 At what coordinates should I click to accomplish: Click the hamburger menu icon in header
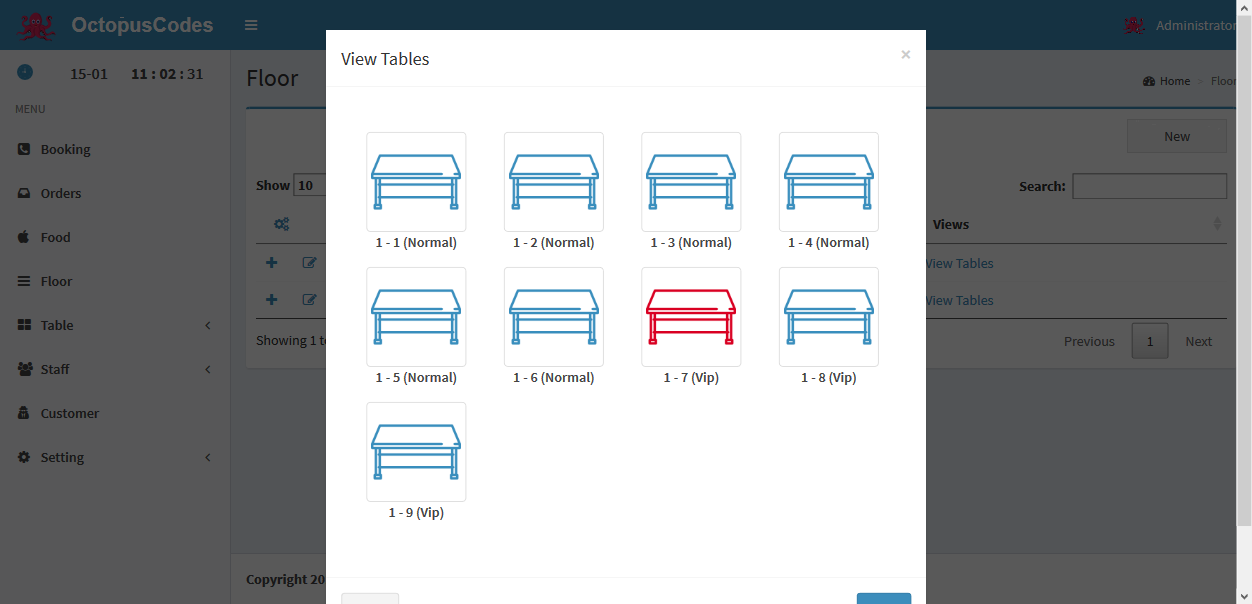click(x=251, y=25)
